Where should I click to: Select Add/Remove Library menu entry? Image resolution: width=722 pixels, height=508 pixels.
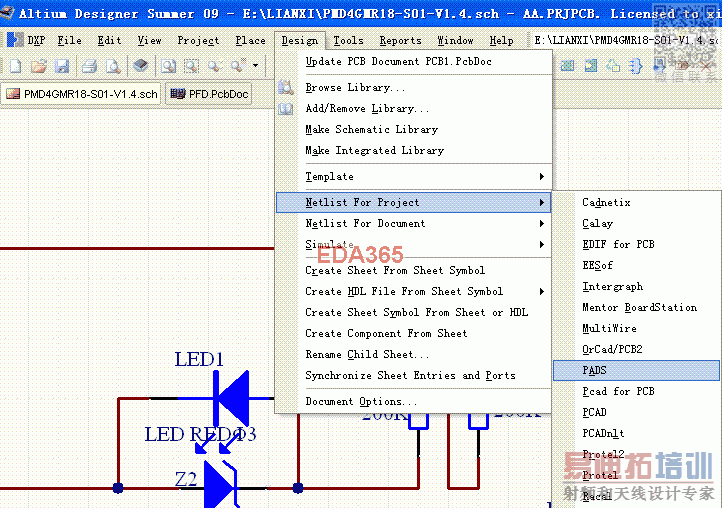(x=413, y=108)
